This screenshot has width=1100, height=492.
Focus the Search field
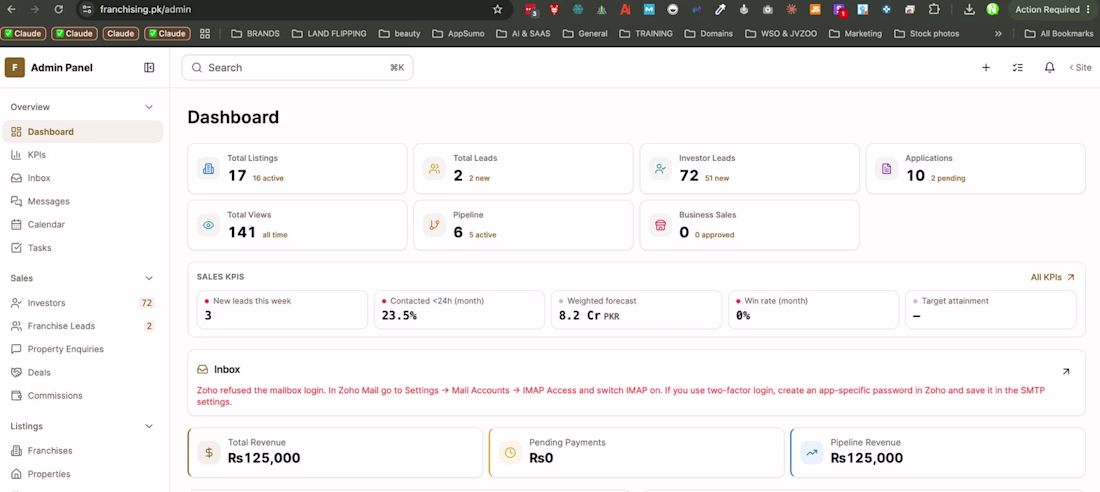pyautogui.click(x=297, y=67)
